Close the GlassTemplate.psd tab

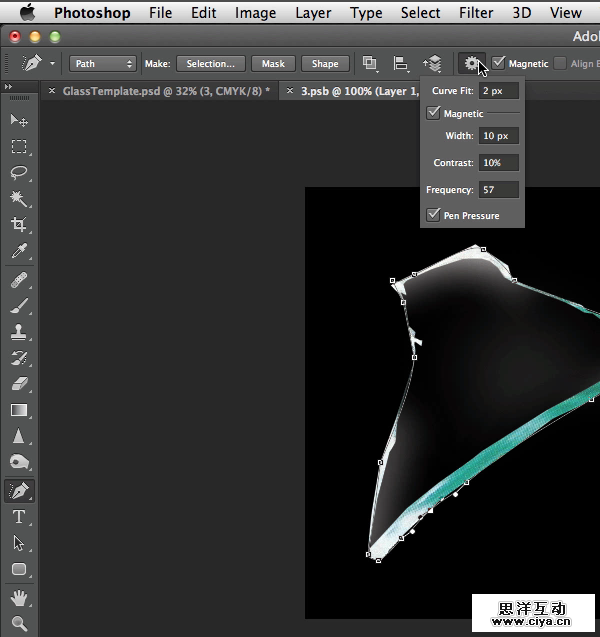coord(52,91)
